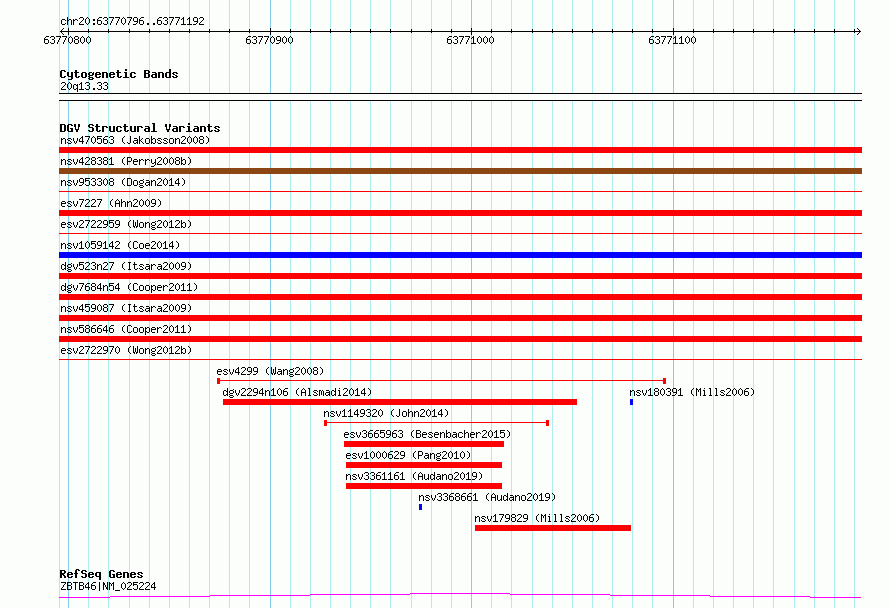Select the red esv1000629 variant bar
The height and width of the screenshot is (608, 890).
[x=424, y=465]
